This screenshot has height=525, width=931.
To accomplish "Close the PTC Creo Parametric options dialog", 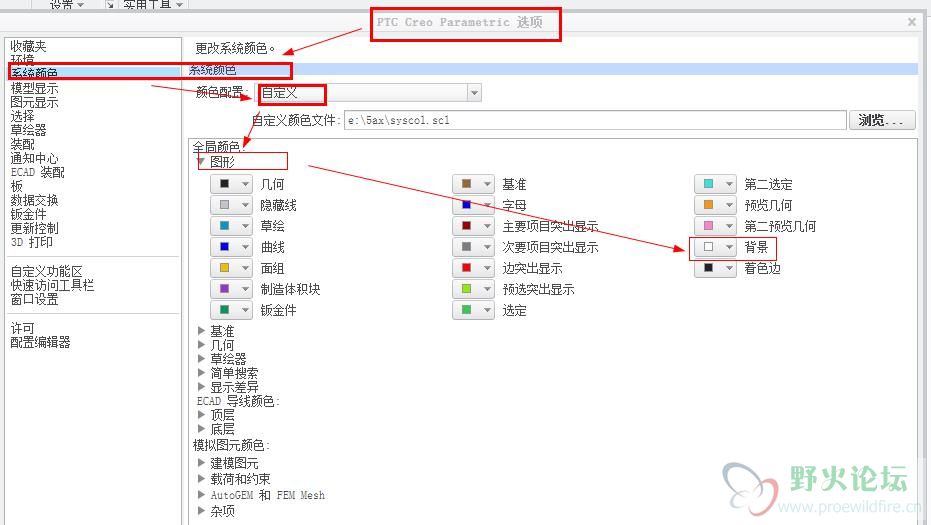I will click(912, 22).
